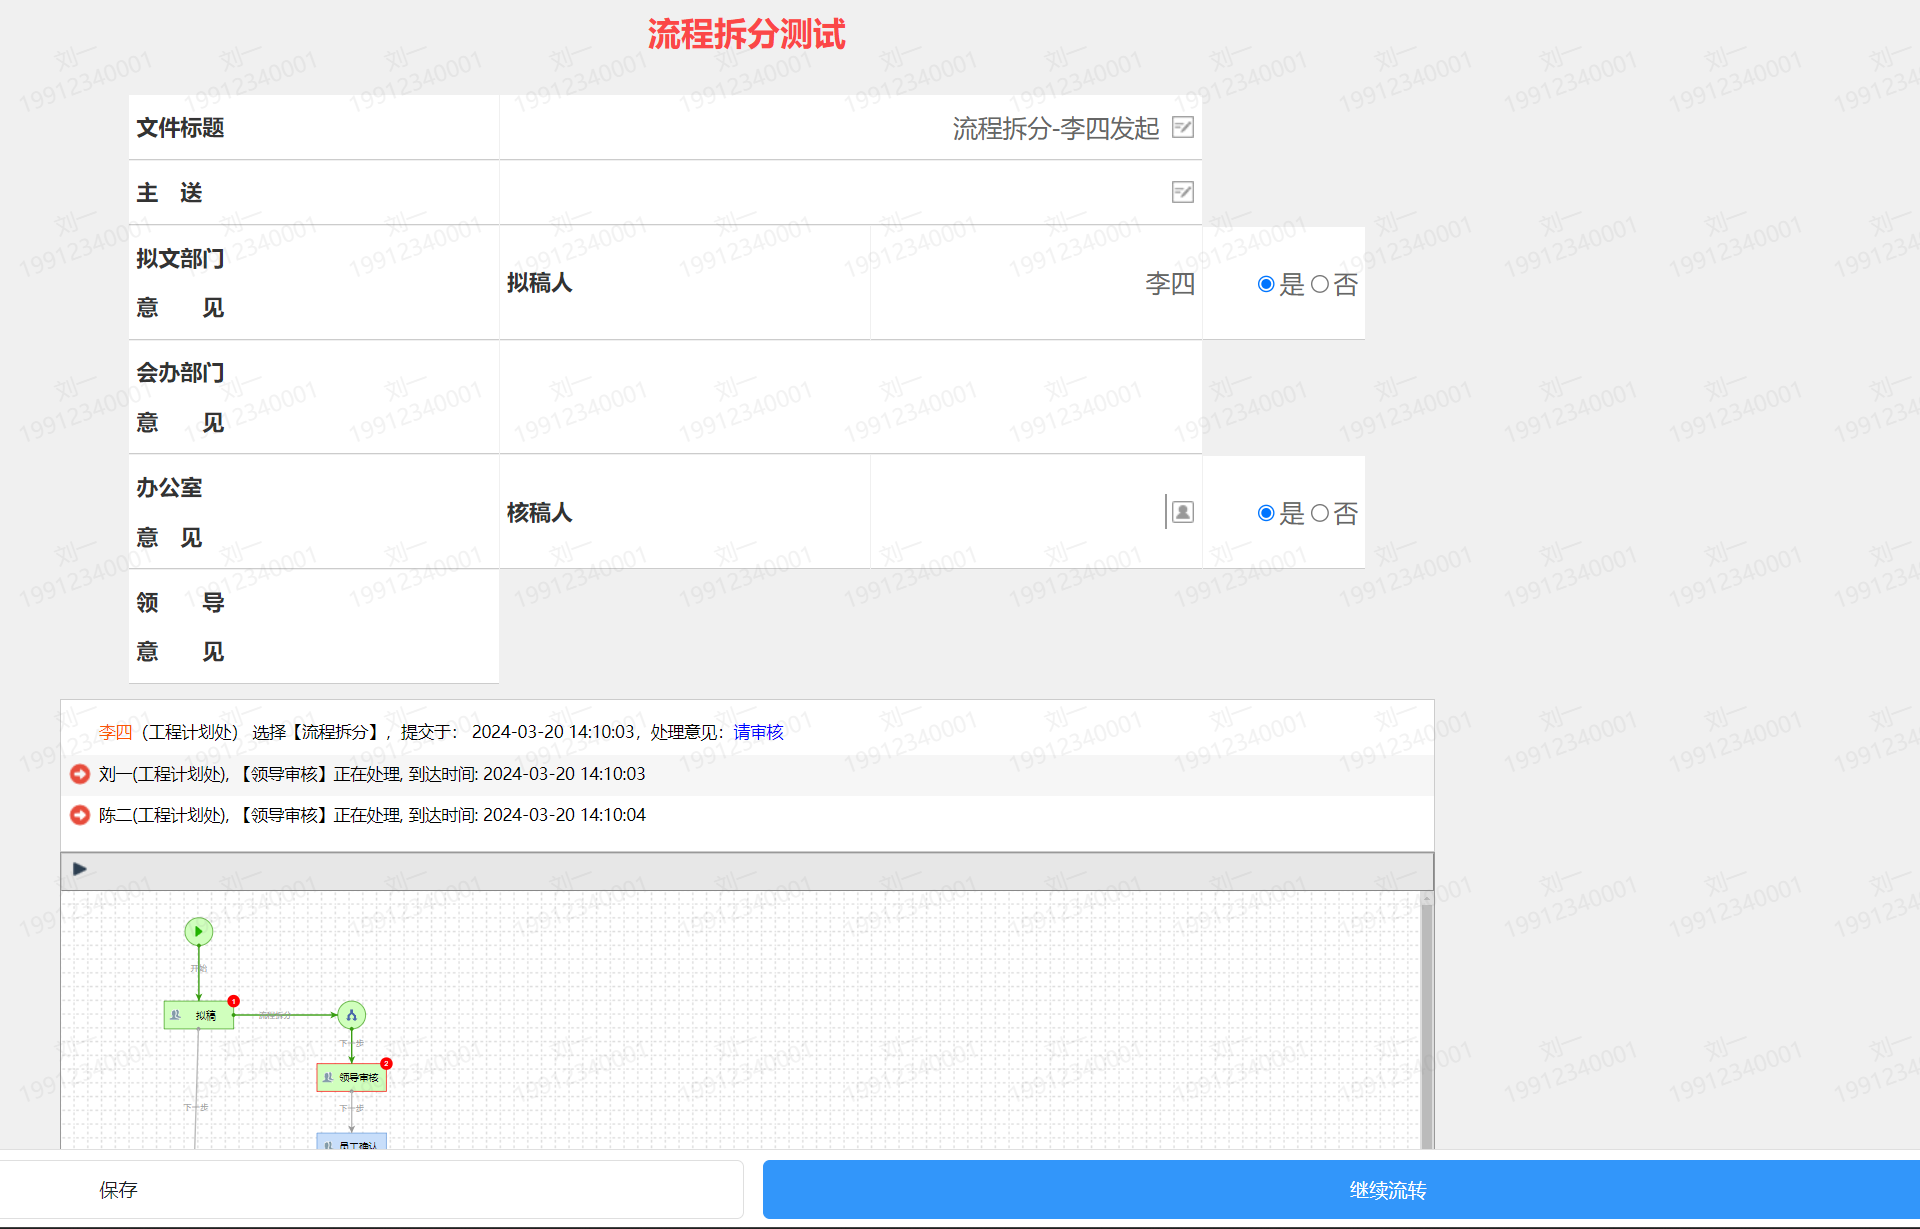This screenshot has width=1920, height=1229.
Task: Click edit icon in 文件标题 field
Action: click(1182, 127)
